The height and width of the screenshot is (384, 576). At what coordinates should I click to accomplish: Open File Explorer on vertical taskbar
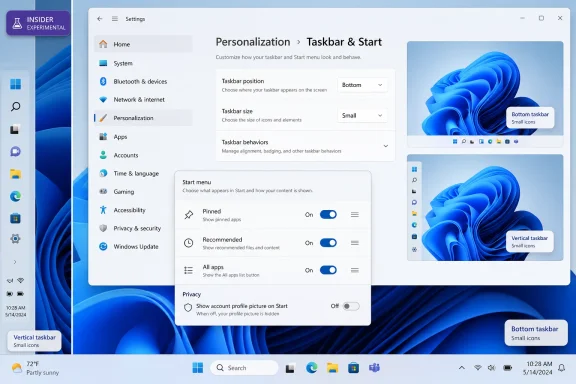[15, 174]
